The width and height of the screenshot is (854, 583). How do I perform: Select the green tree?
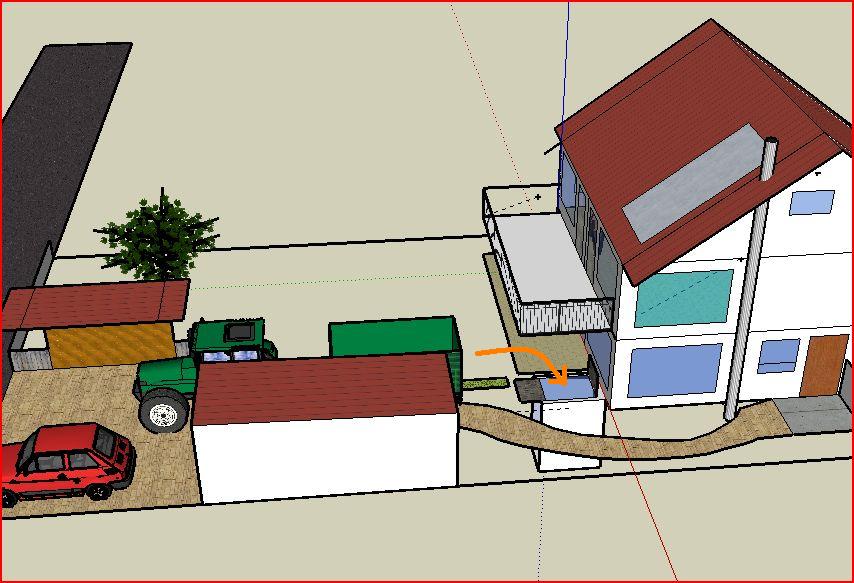(159, 237)
